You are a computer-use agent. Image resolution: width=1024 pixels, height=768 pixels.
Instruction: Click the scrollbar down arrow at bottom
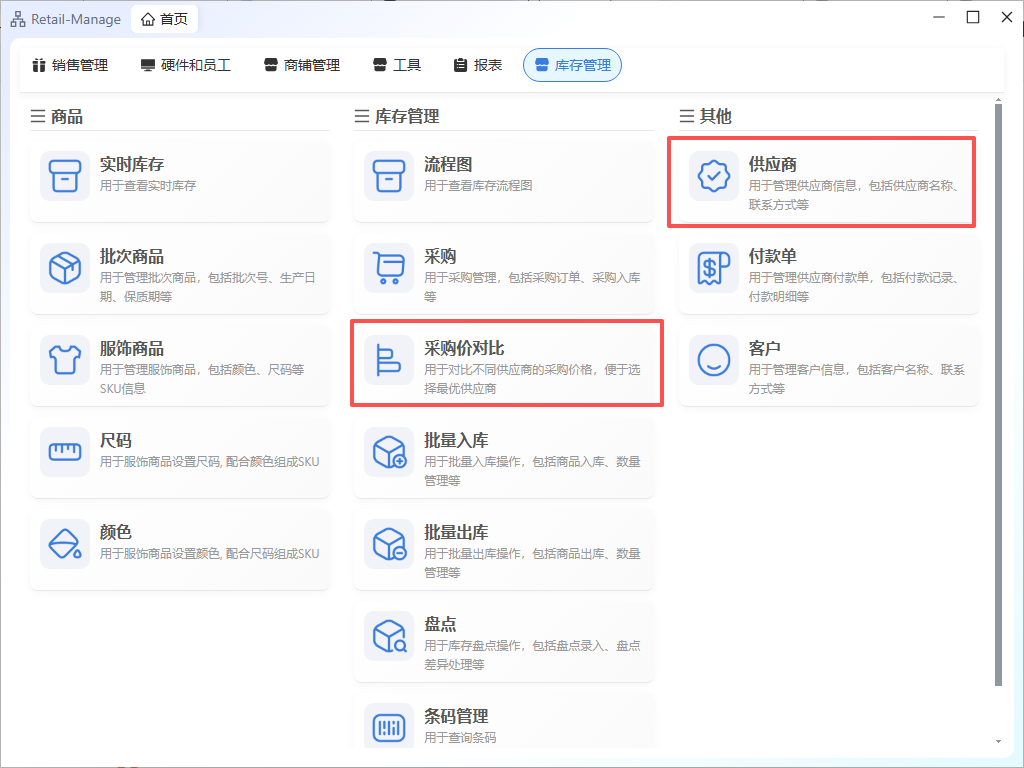997,741
